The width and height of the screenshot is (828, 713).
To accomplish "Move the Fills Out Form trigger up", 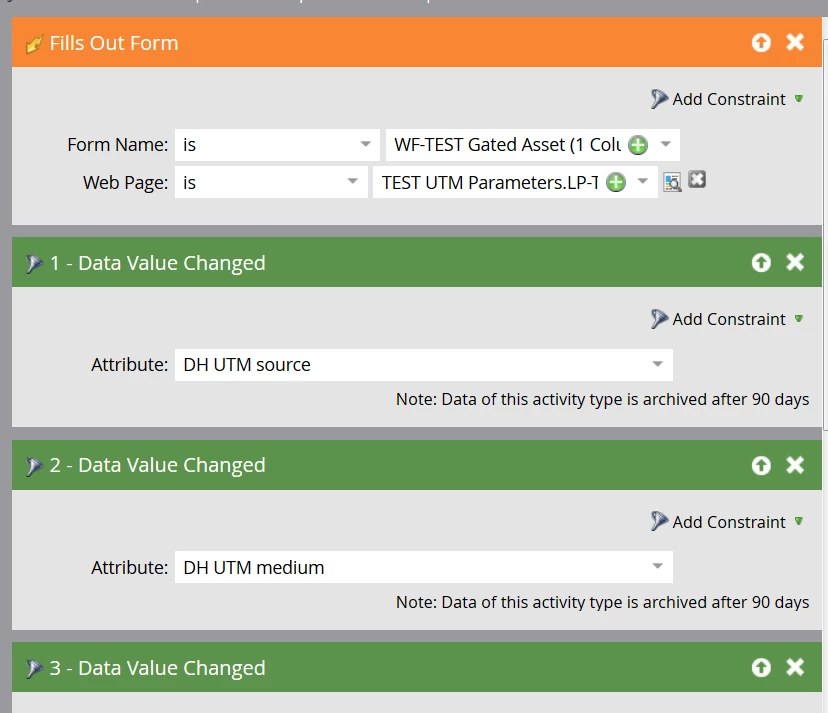I will point(761,43).
